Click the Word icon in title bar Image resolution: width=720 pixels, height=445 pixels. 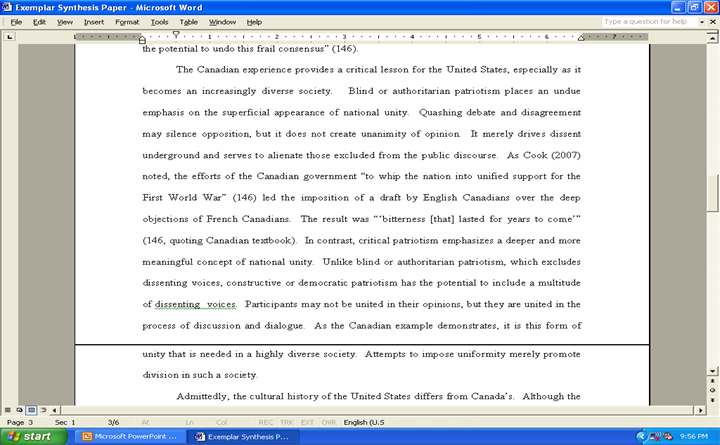(6, 7)
